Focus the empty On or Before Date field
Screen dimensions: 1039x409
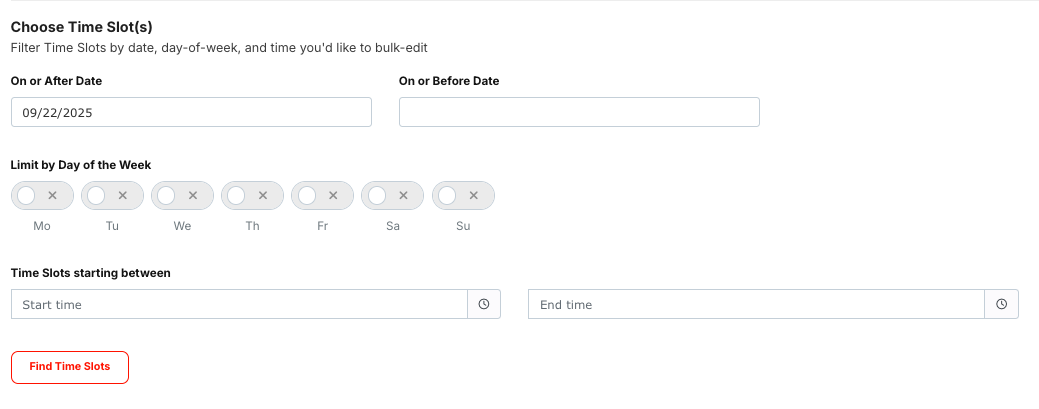[579, 112]
